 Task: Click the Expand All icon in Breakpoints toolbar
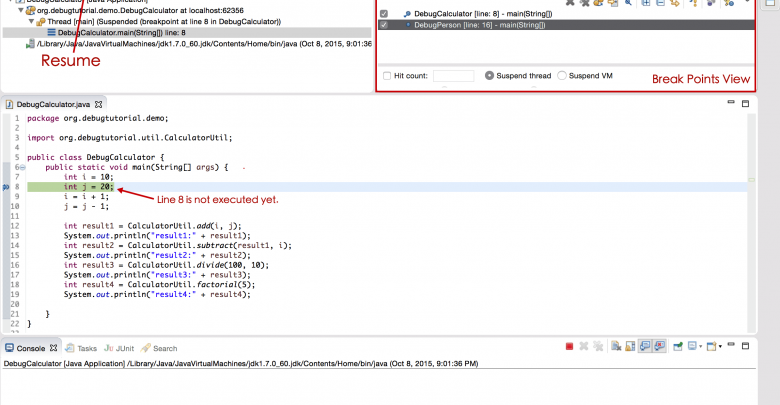pos(646,3)
